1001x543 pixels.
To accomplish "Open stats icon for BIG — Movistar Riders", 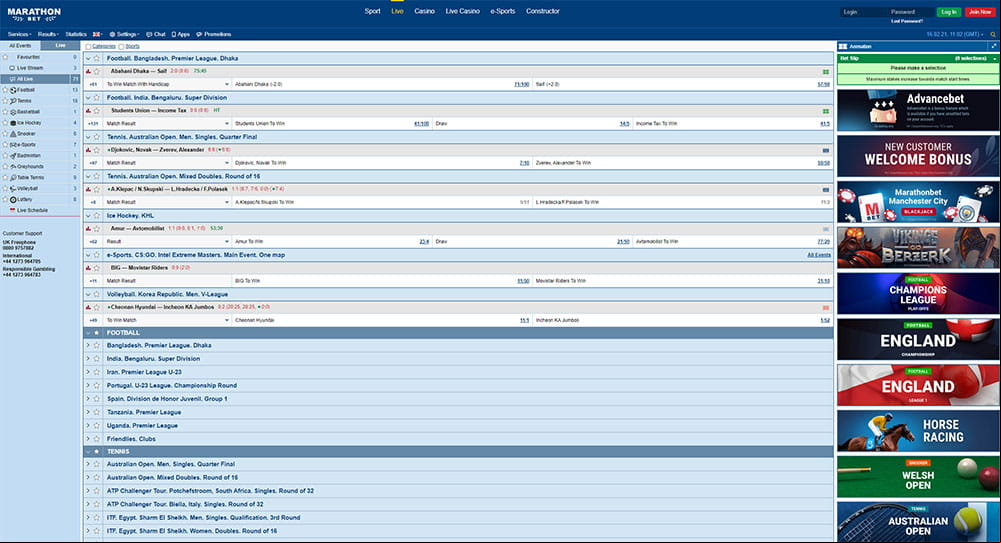I will click(x=89, y=268).
